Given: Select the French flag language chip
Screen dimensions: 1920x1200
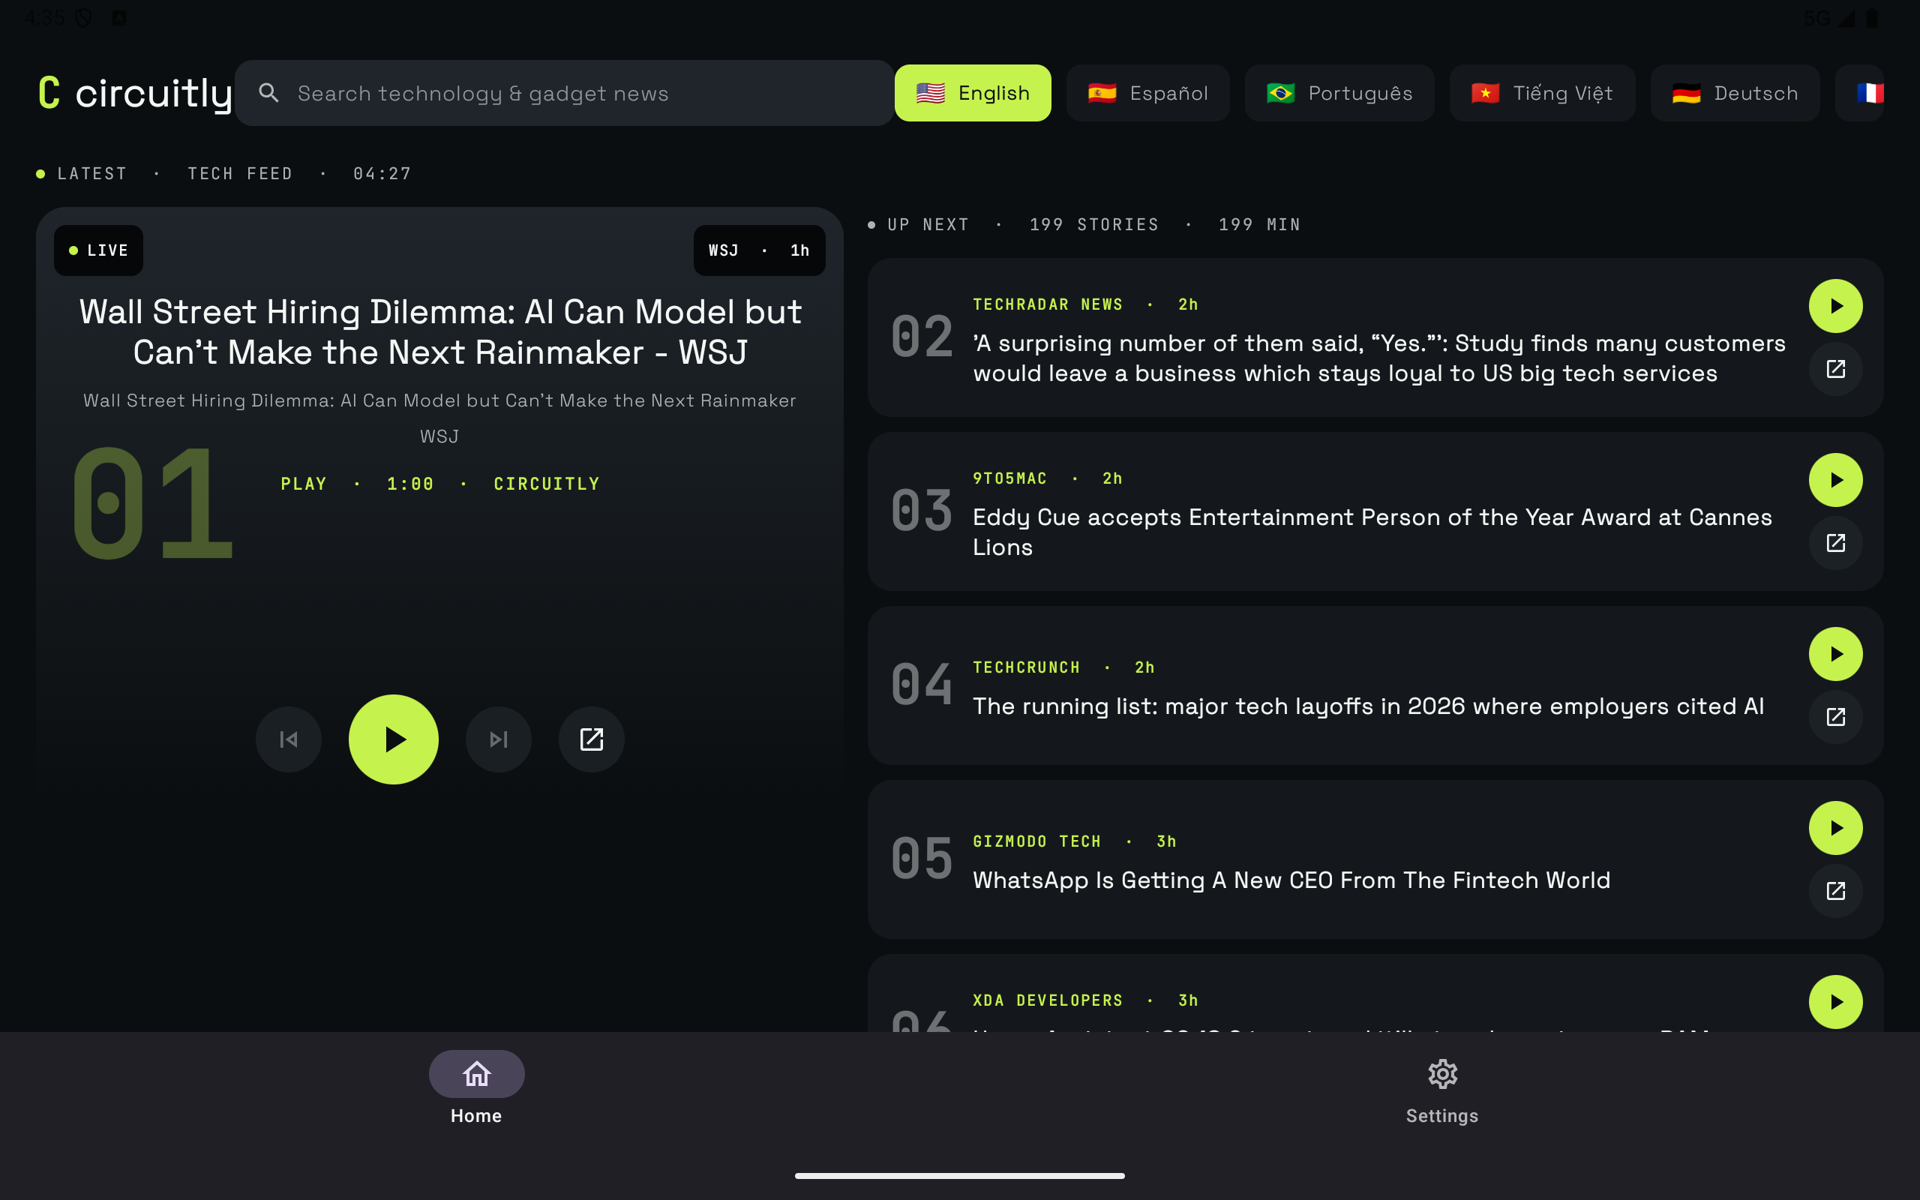Looking at the screenshot, I should point(1860,93).
